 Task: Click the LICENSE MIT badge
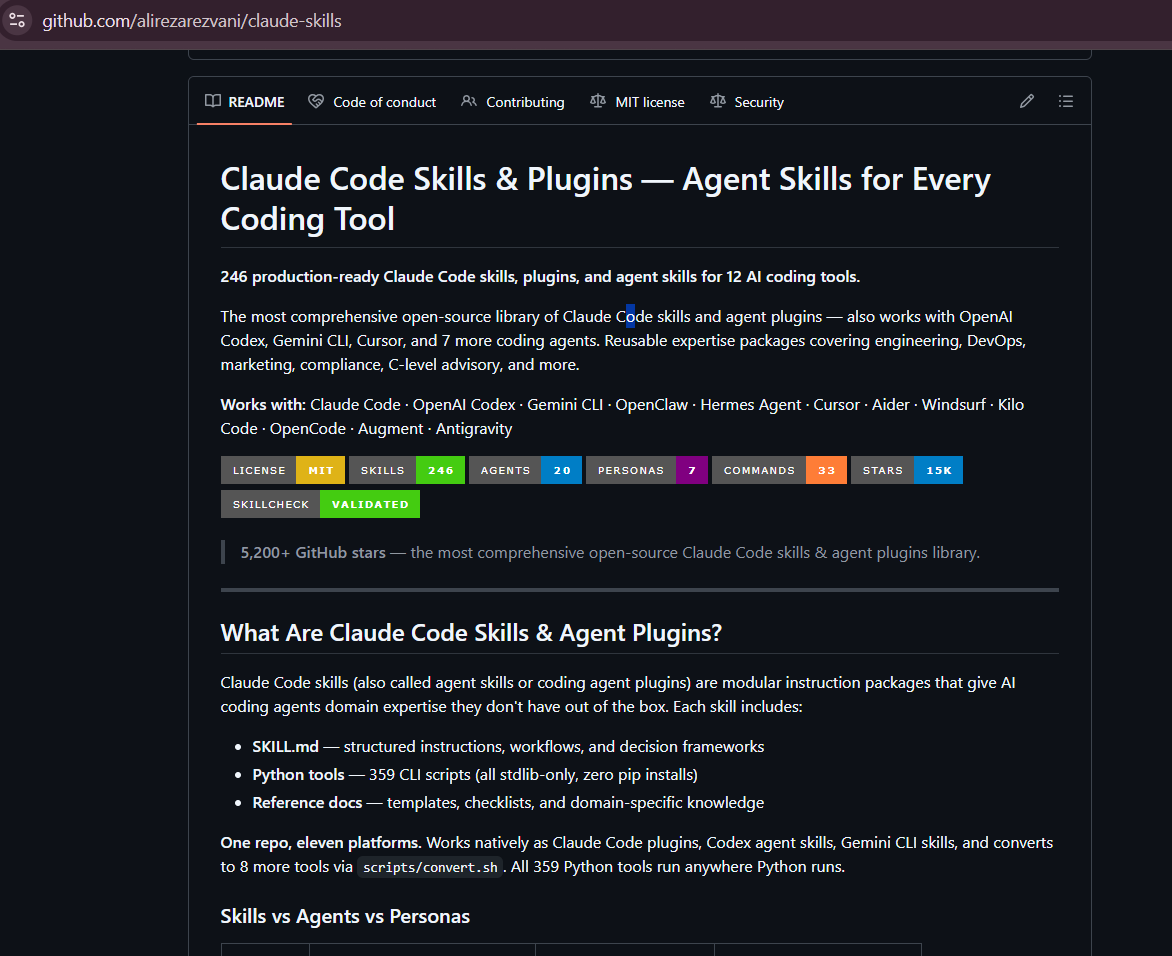point(283,470)
